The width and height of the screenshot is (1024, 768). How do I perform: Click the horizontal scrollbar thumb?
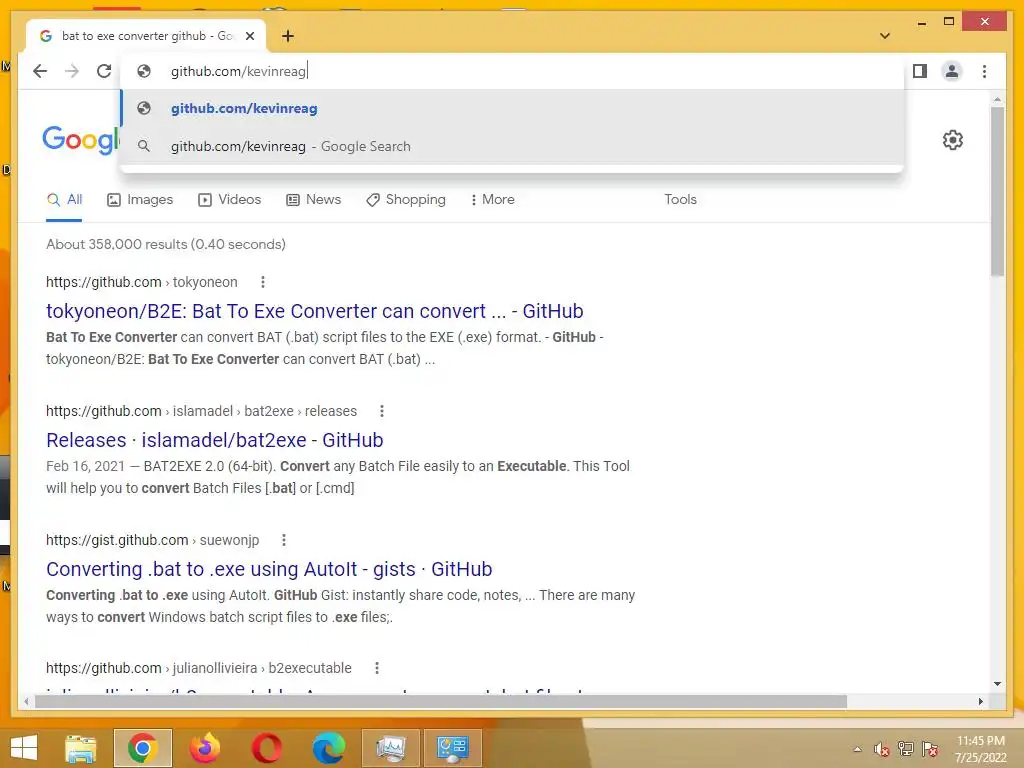coord(441,701)
